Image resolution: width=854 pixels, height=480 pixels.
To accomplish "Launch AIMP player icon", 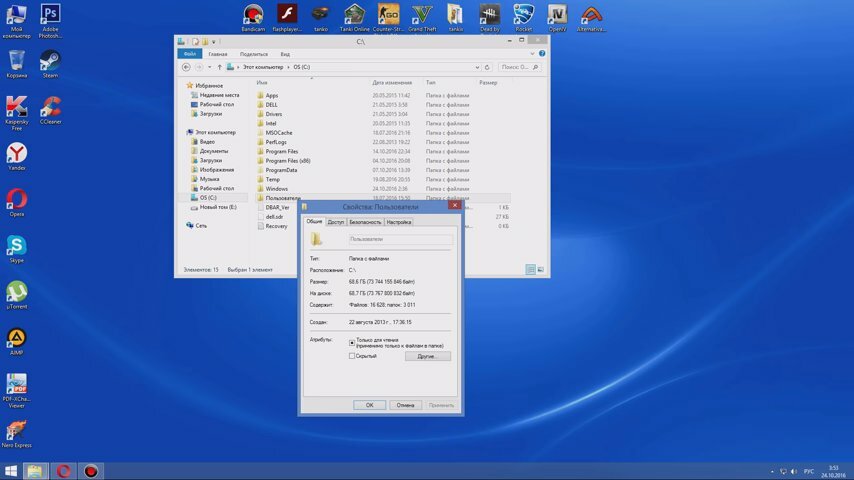I will pyautogui.click(x=16, y=341).
